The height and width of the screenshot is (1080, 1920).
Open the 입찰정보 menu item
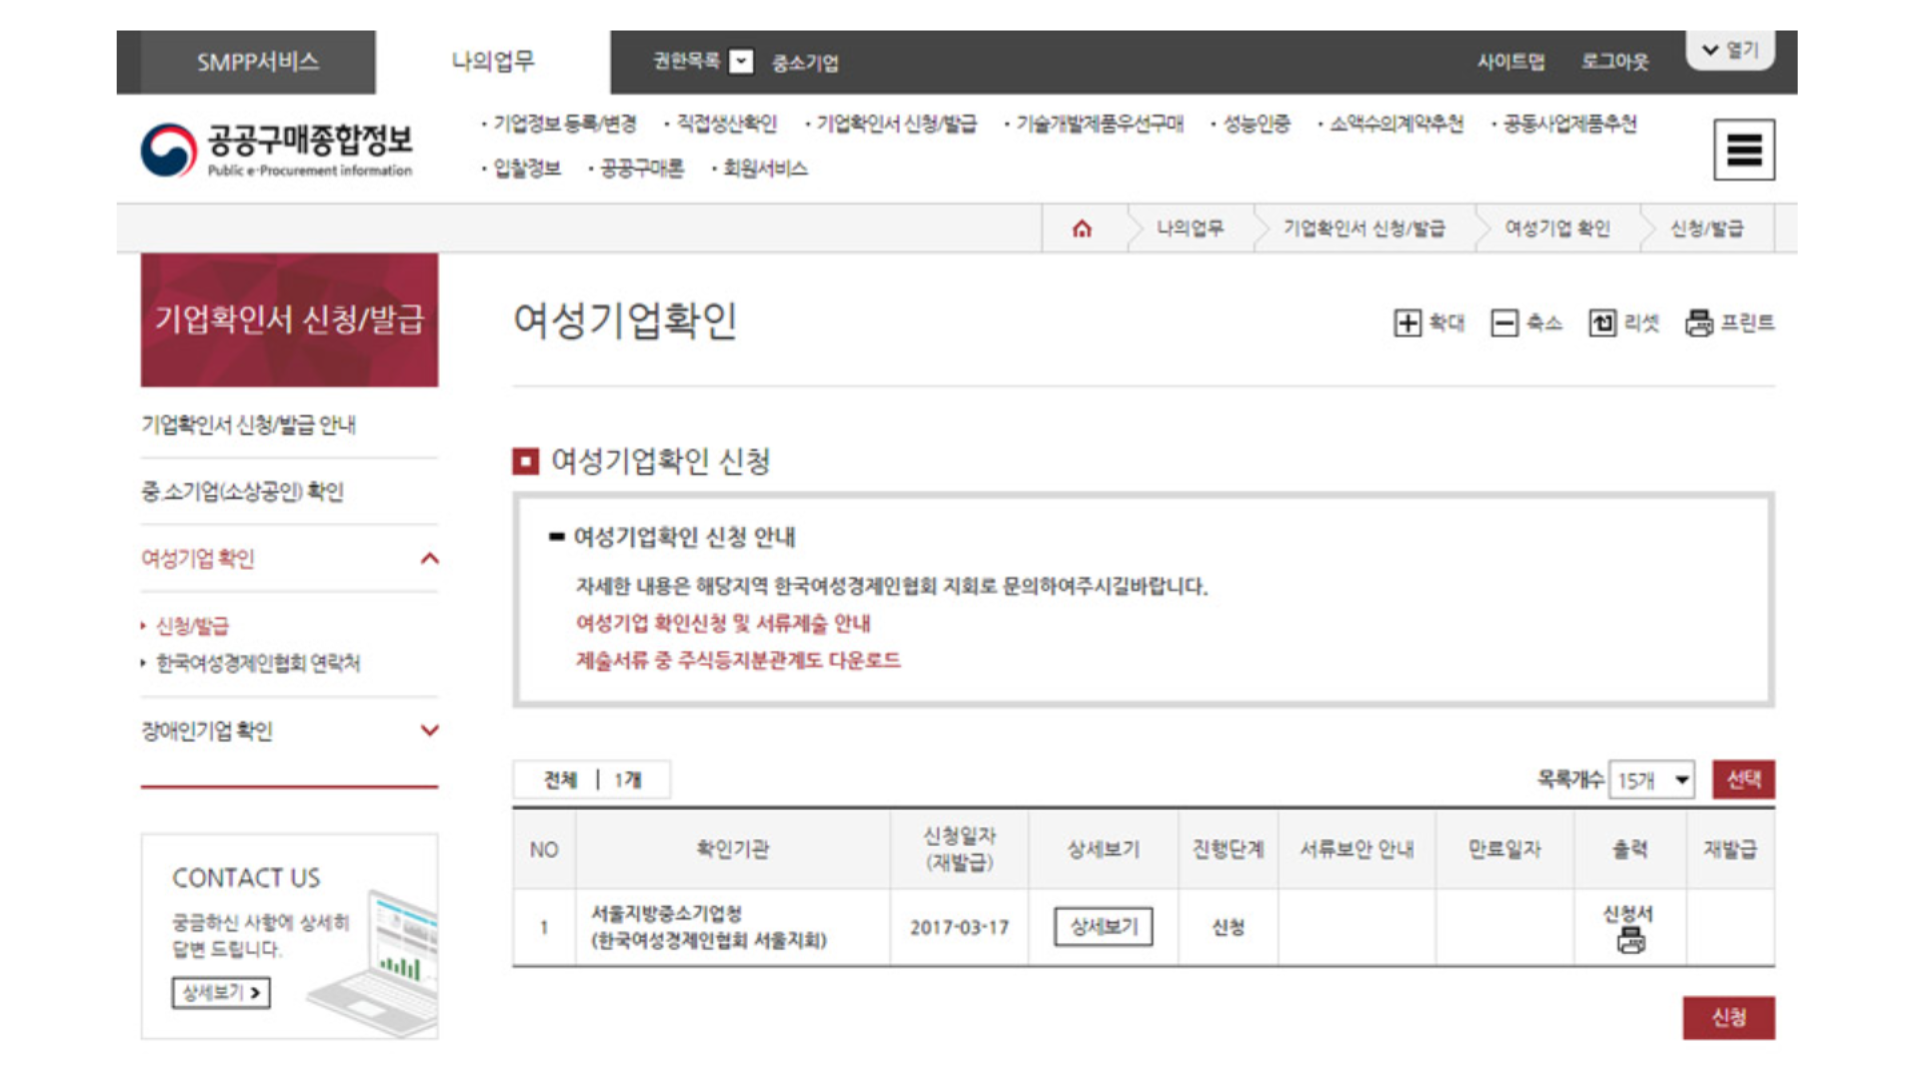[526, 168]
